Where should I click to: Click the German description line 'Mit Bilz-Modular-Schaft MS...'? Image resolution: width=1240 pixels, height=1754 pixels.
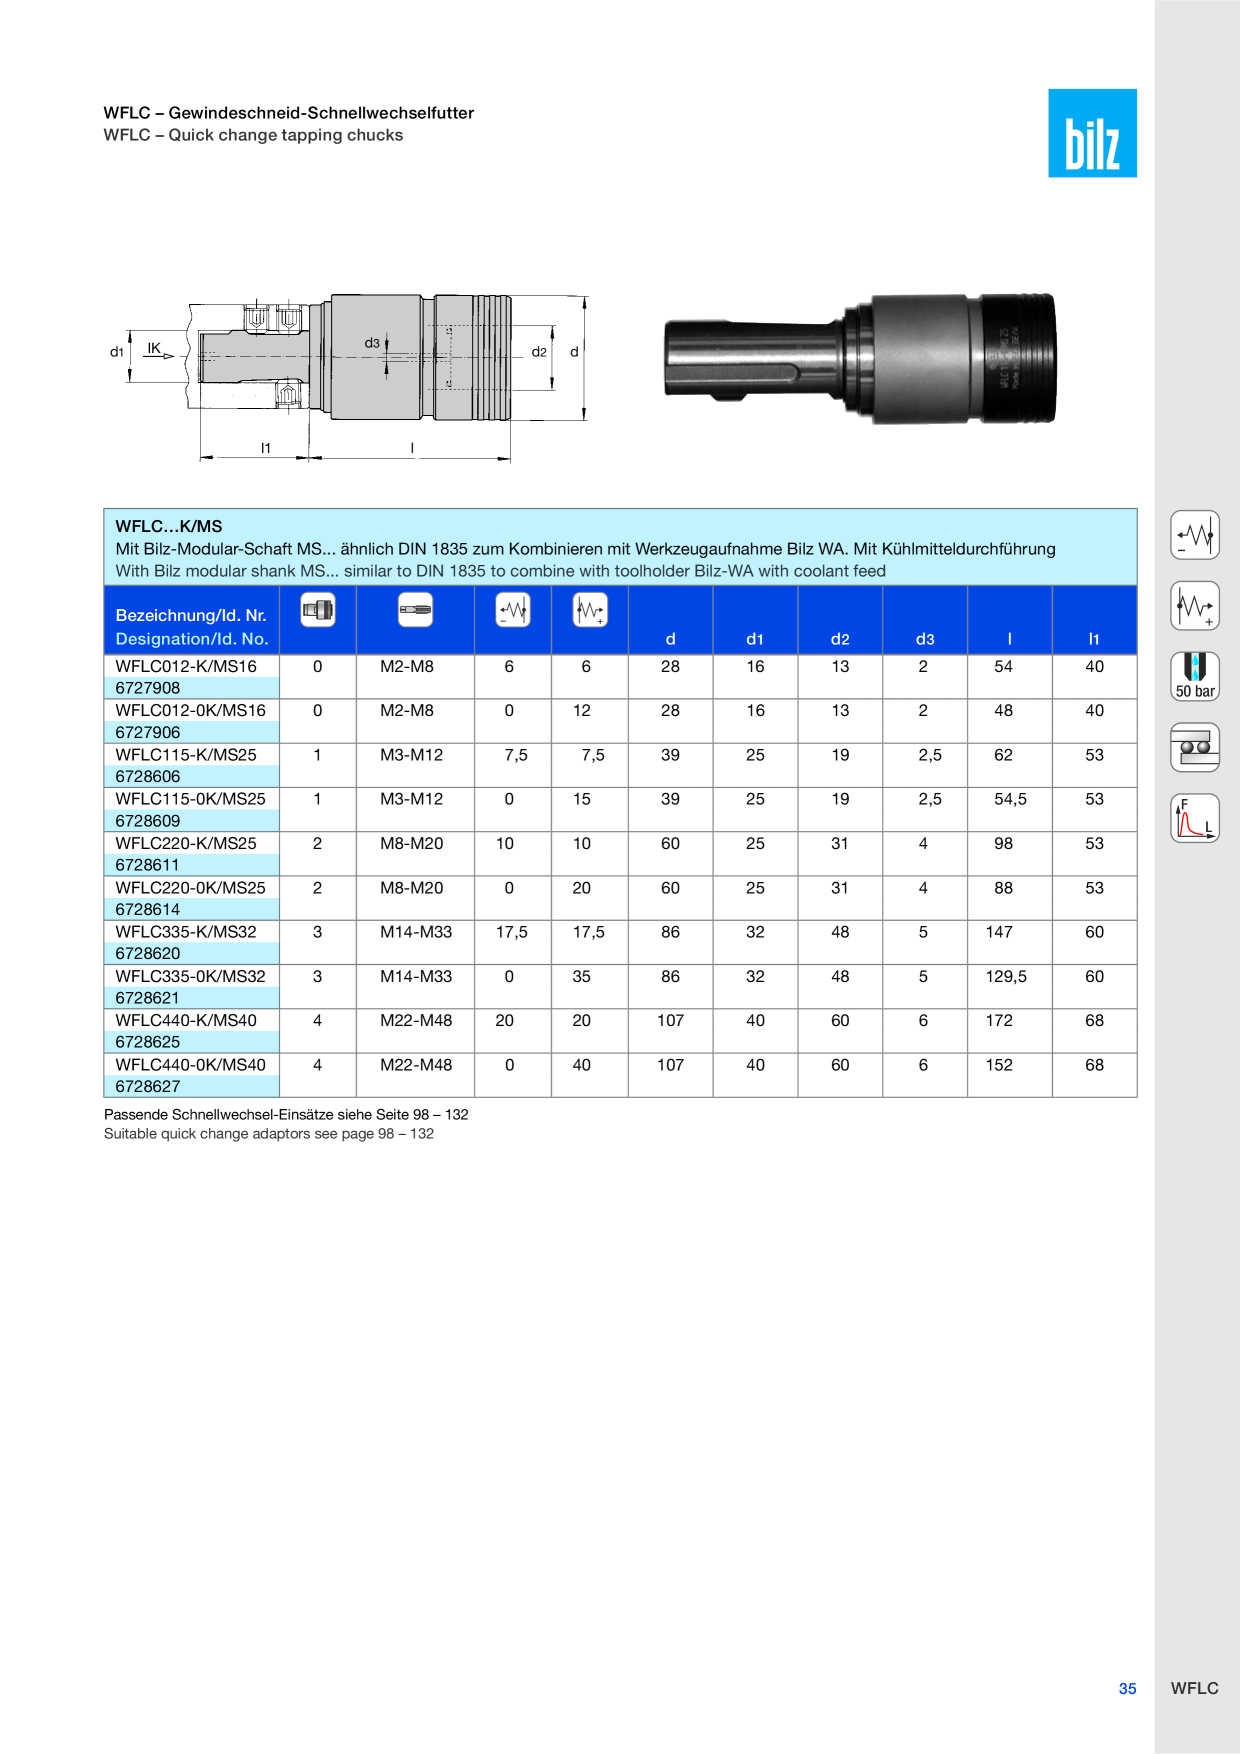point(585,549)
